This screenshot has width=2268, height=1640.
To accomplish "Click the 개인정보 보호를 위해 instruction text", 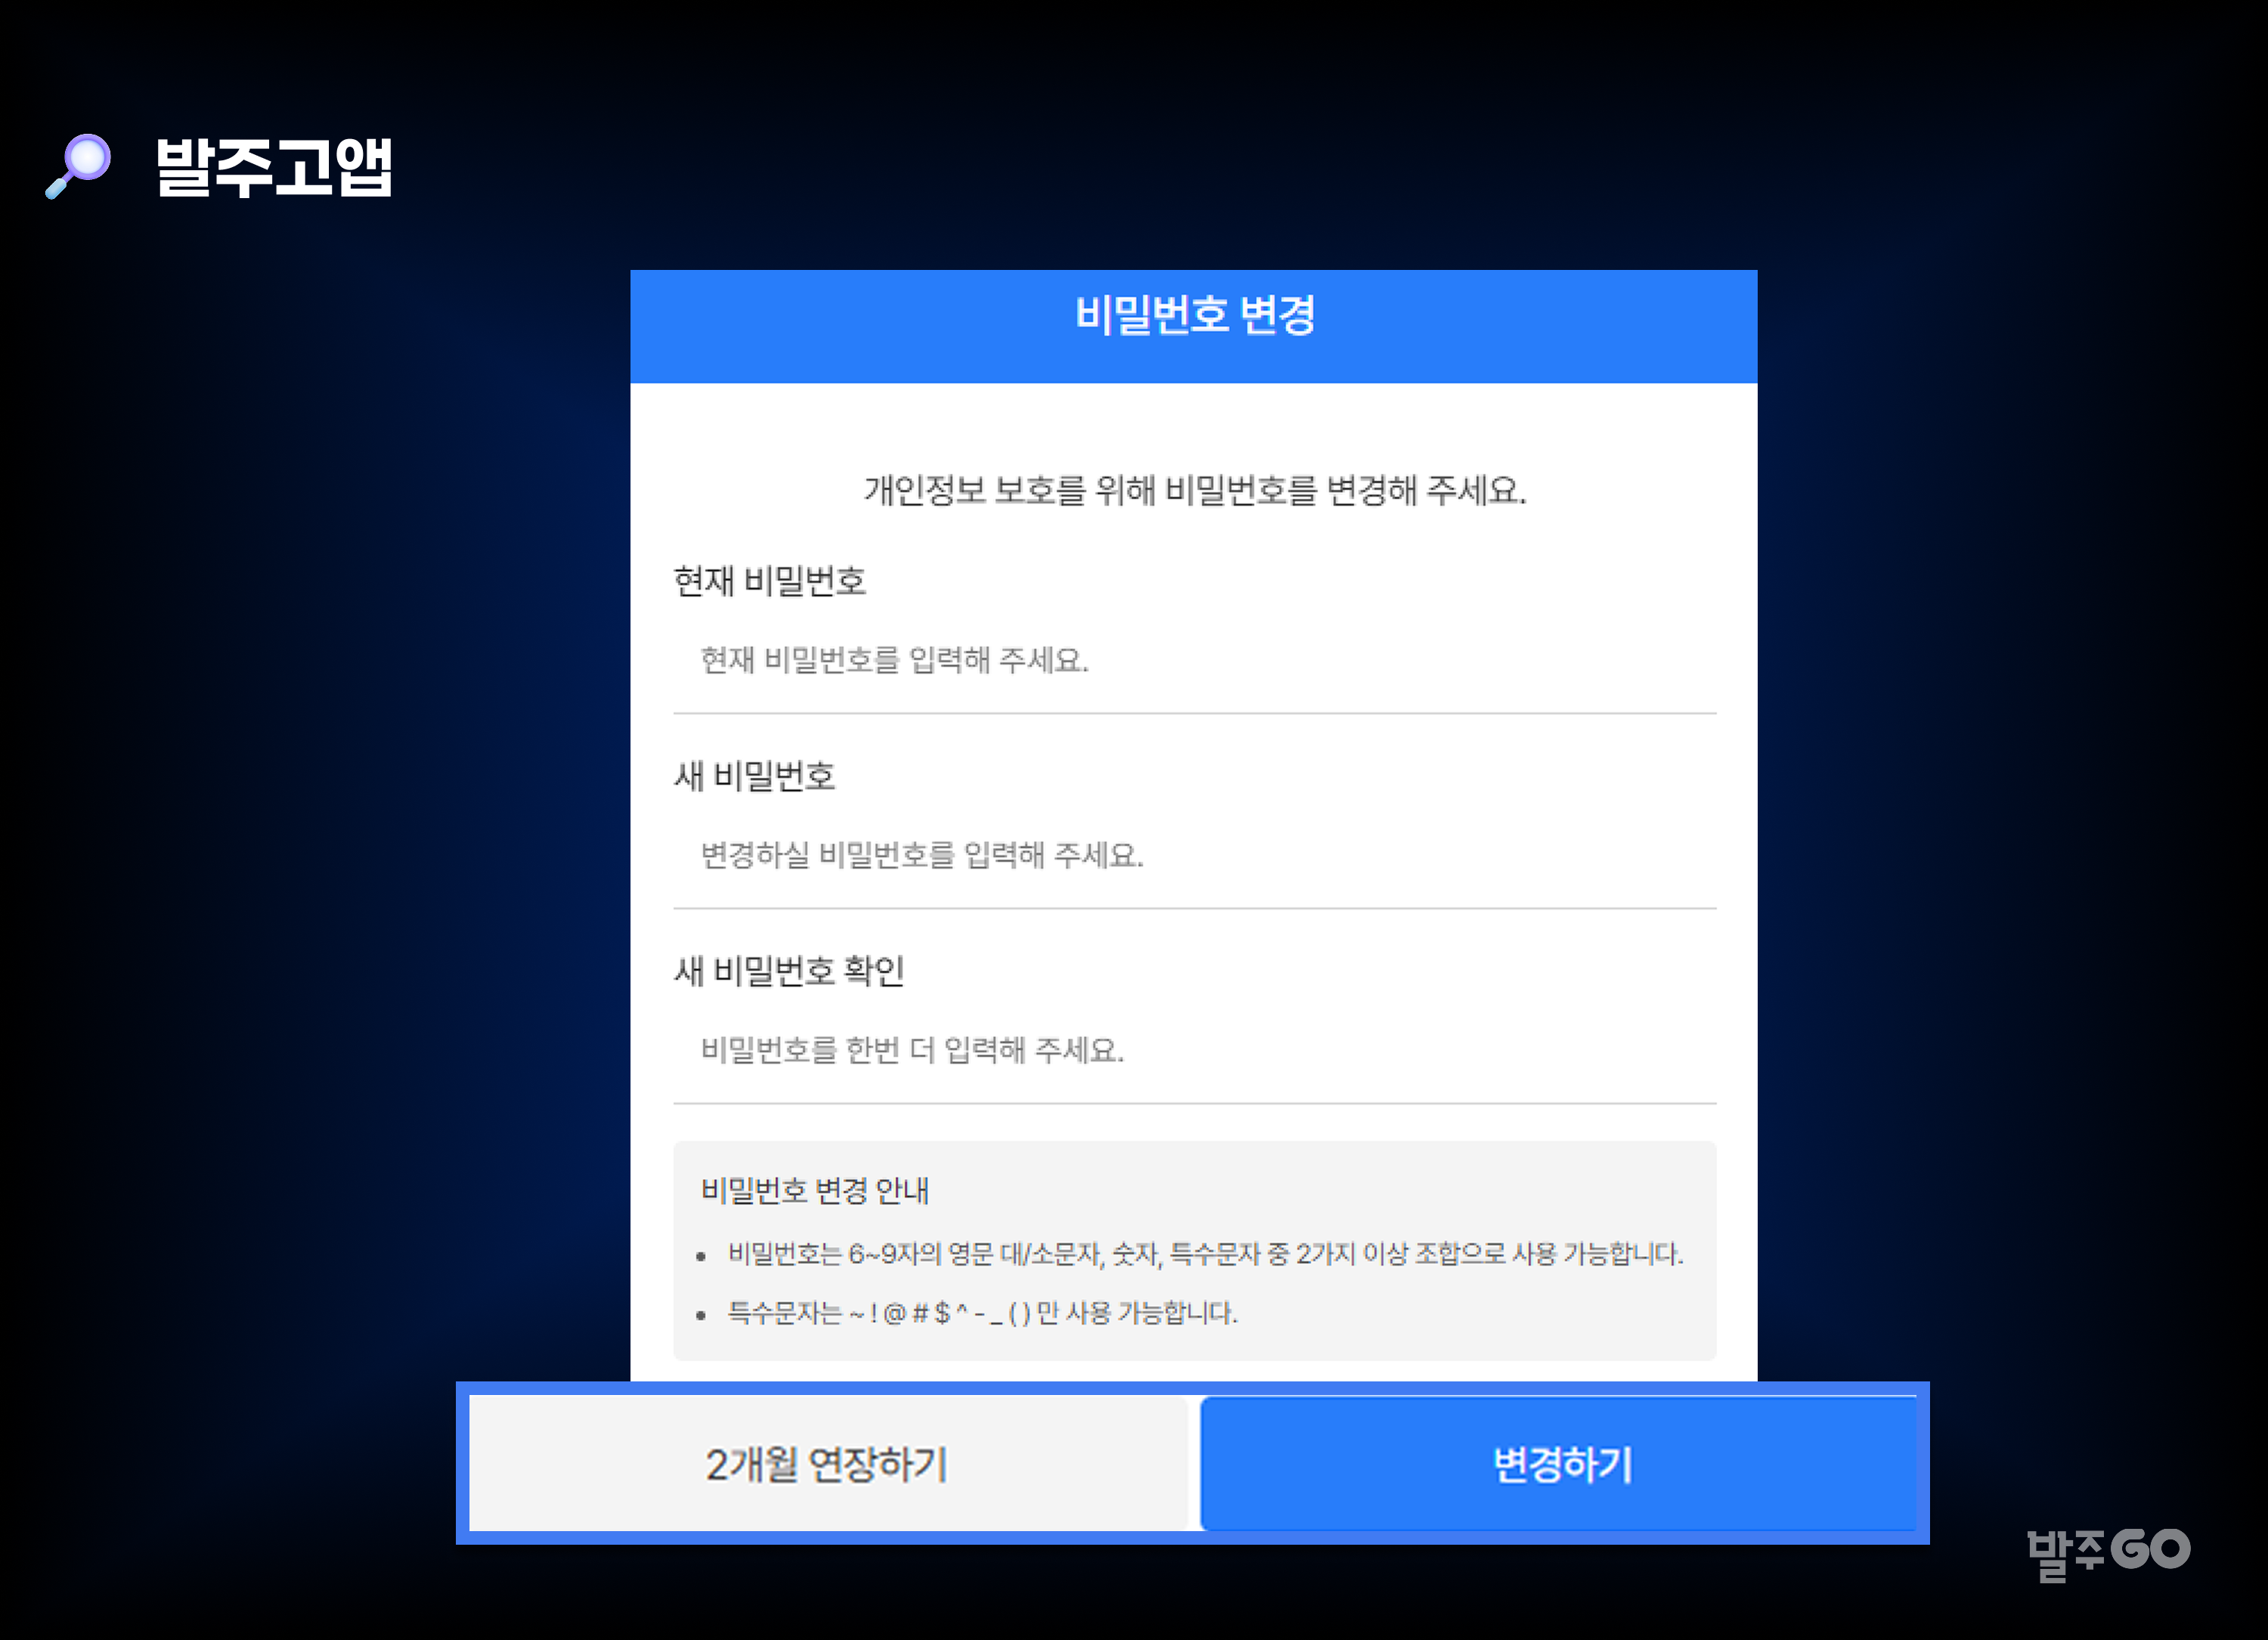I will 1194,490.
